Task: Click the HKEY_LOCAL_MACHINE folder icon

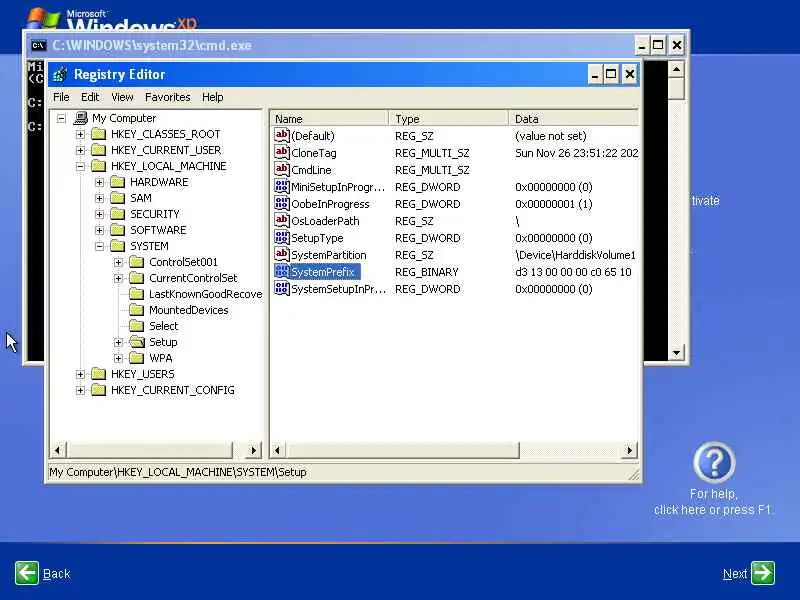Action: tap(98, 166)
